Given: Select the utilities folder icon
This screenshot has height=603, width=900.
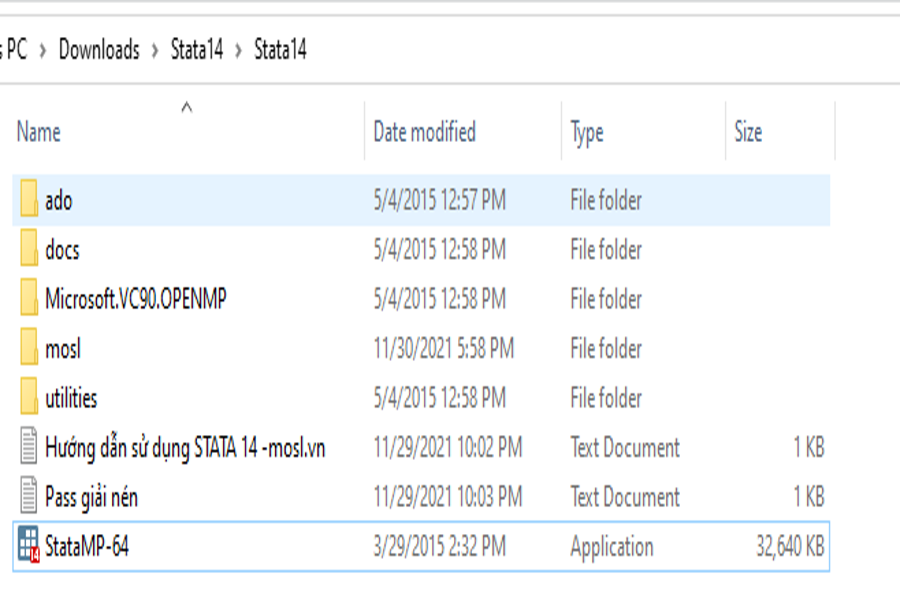Looking at the screenshot, I should [x=29, y=396].
